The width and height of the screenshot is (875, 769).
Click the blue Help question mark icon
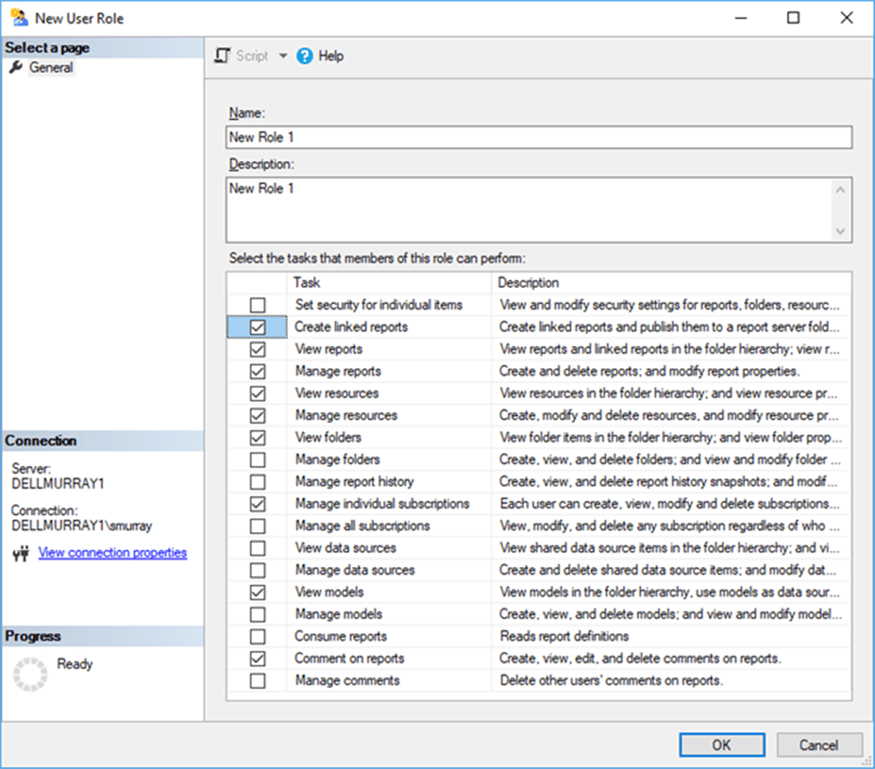point(305,56)
